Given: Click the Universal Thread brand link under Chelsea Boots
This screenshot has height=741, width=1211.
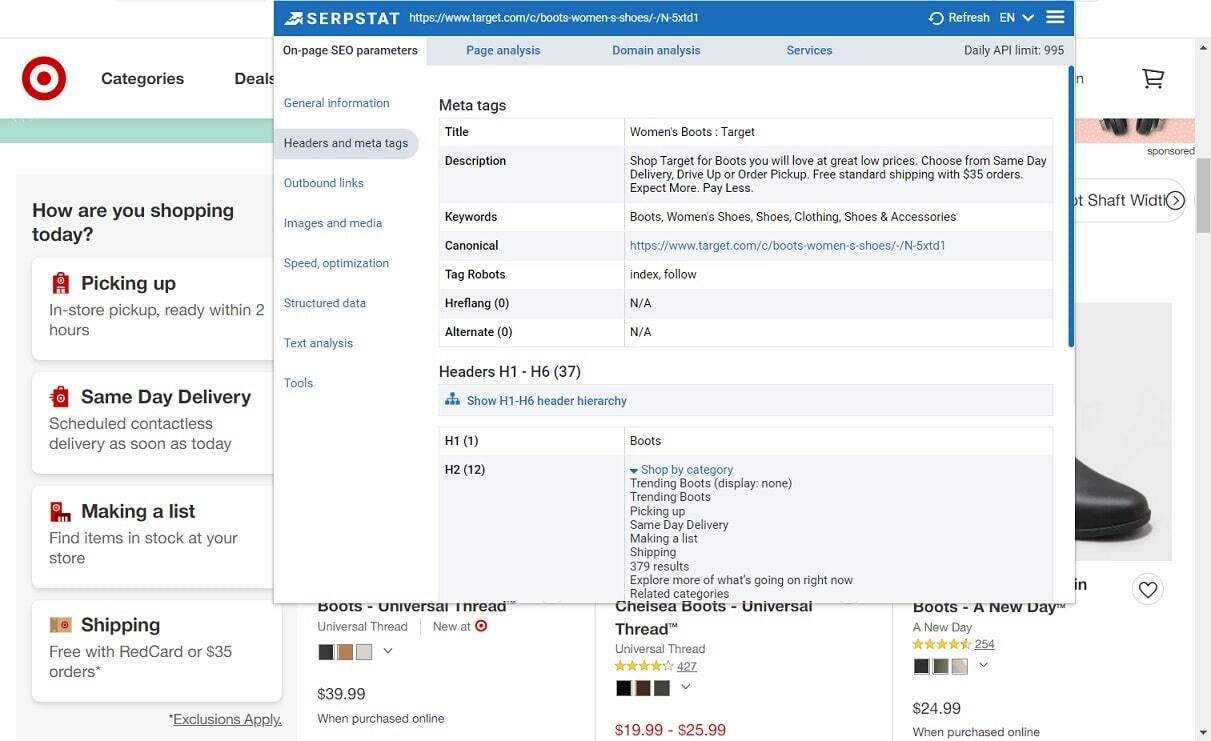Looking at the screenshot, I should click(660, 649).
